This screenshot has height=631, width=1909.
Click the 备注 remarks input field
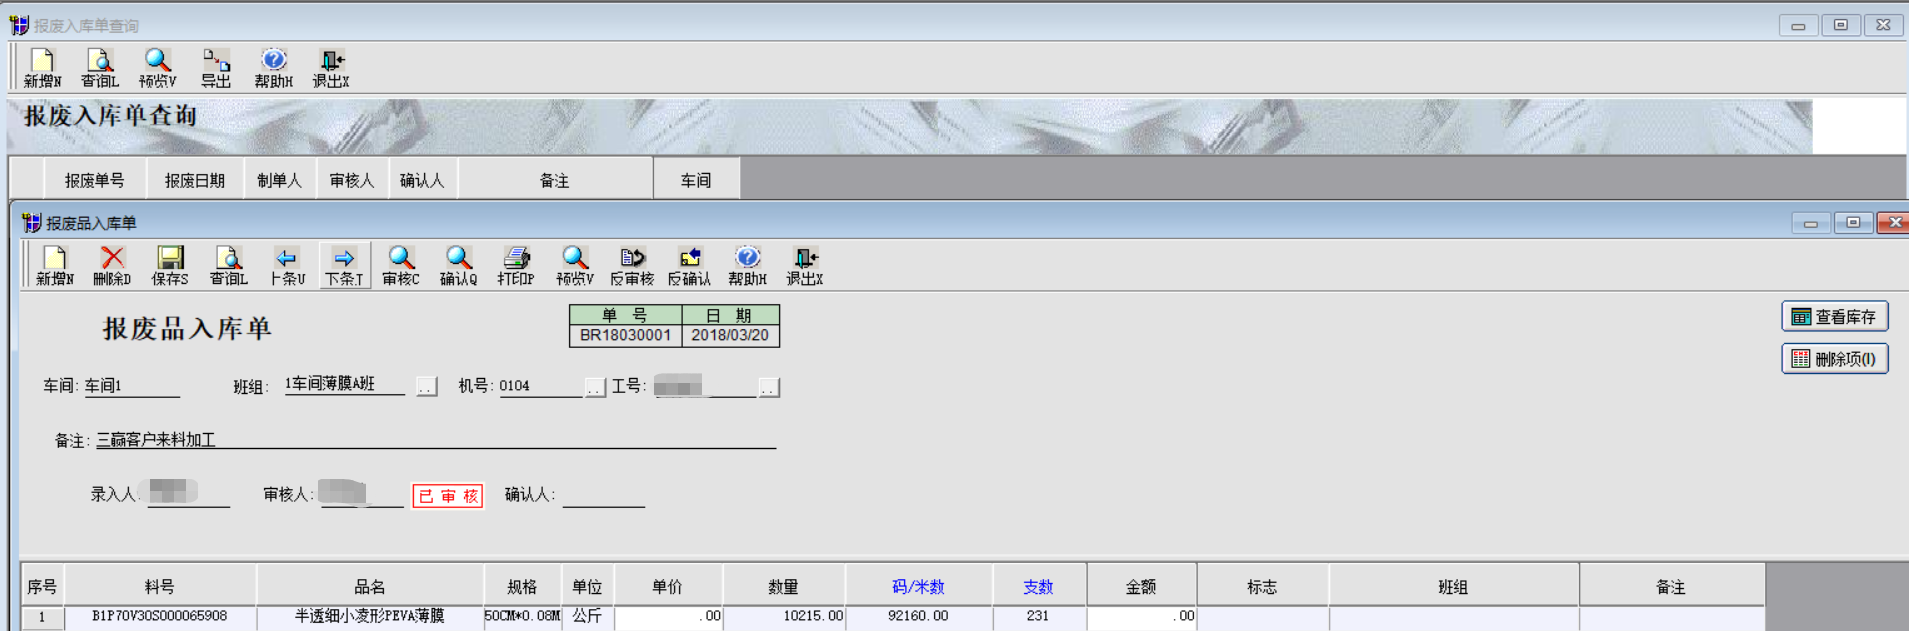pos(435,440)
